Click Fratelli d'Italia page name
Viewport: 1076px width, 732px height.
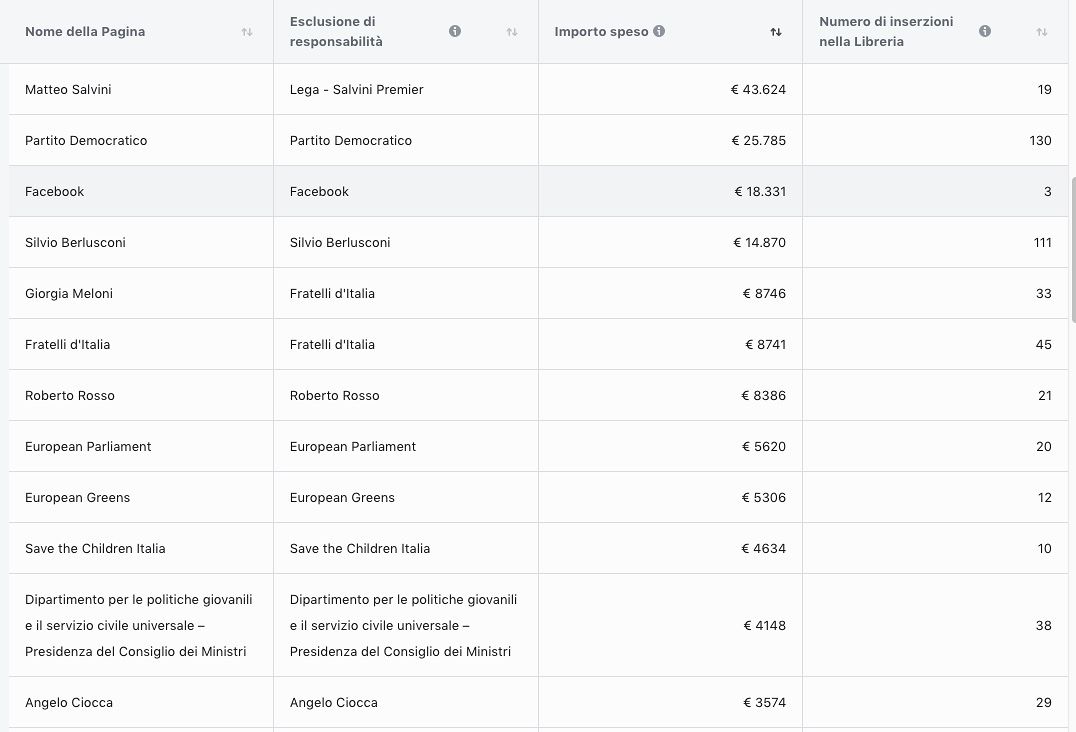click(67, 344)
